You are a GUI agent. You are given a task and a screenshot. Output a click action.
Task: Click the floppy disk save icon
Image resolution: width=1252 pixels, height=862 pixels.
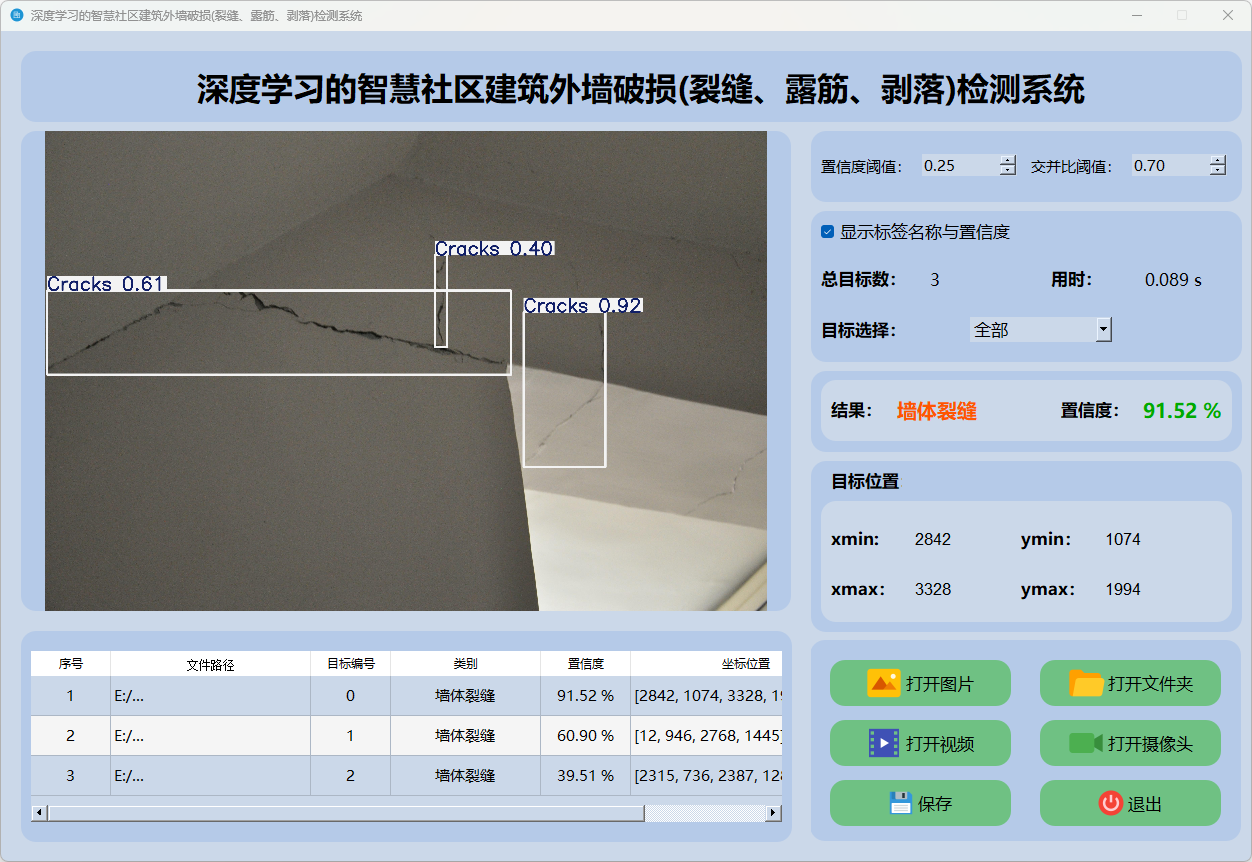(901, 803)
